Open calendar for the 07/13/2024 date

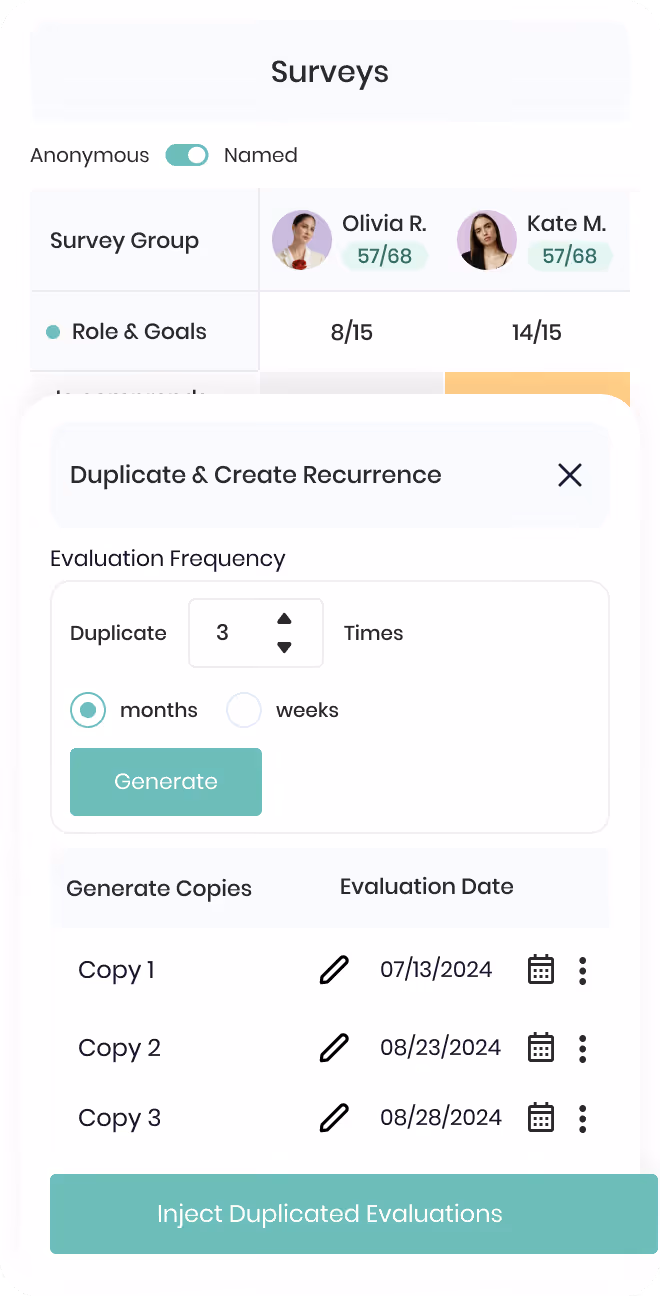pos(541,970)
